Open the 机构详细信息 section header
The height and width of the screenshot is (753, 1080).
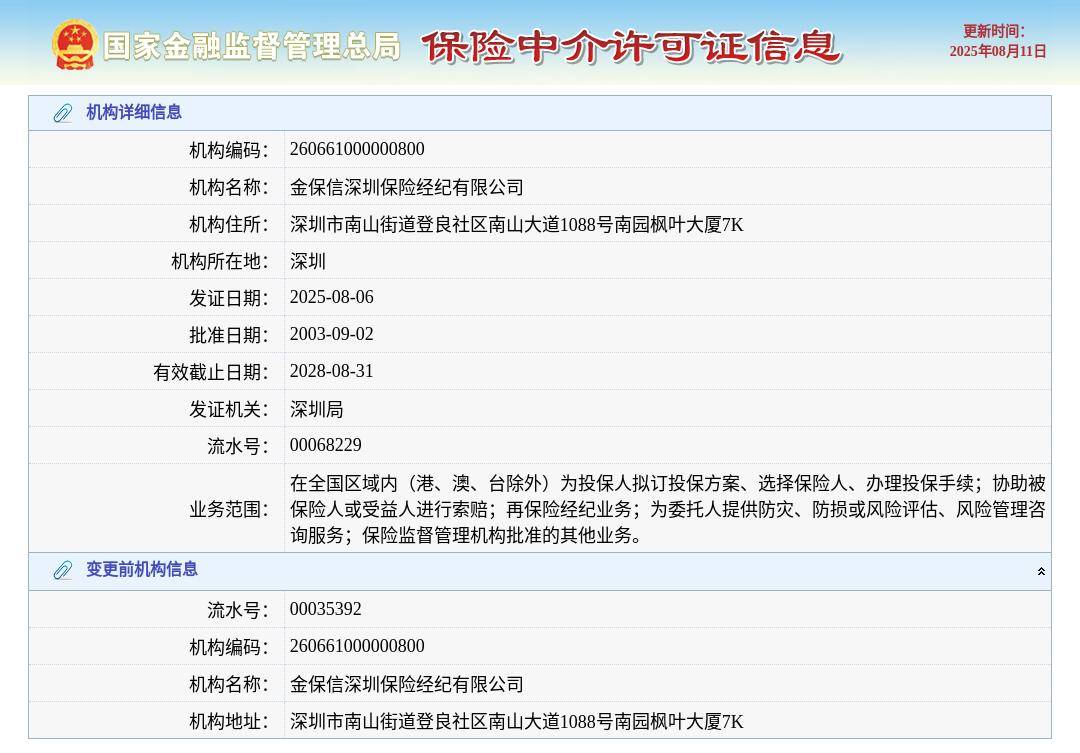[x=539, y=113]
